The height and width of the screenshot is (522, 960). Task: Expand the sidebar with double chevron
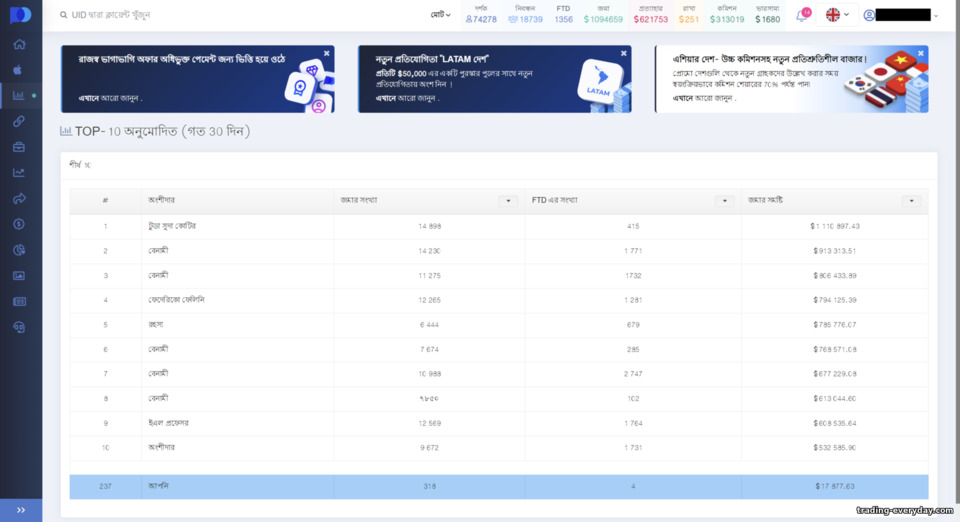click(x=21, y=510)
